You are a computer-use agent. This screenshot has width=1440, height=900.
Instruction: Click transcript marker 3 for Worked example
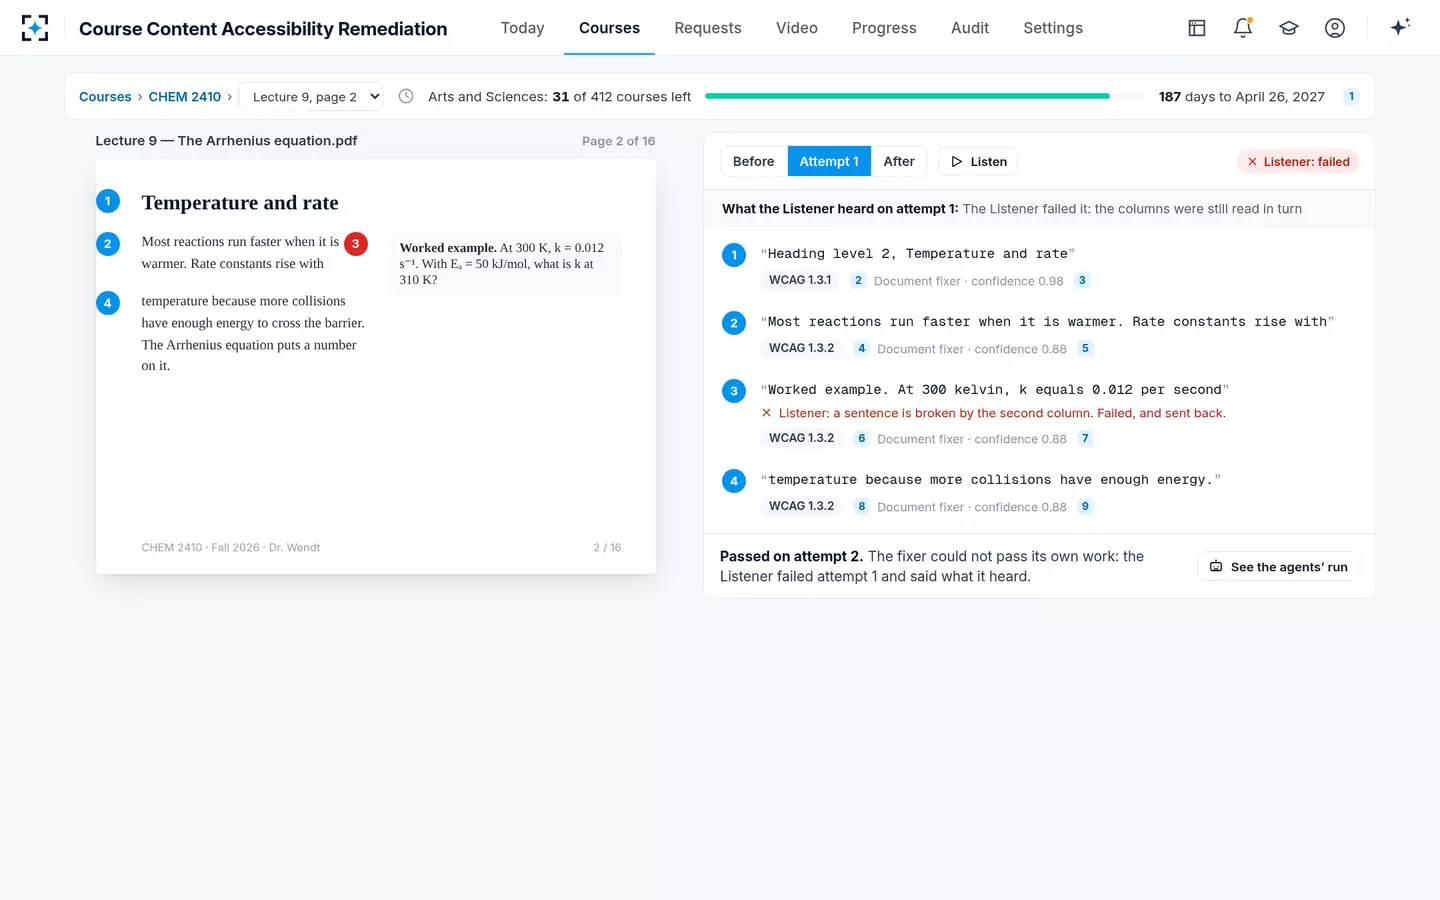pos(734,391)
